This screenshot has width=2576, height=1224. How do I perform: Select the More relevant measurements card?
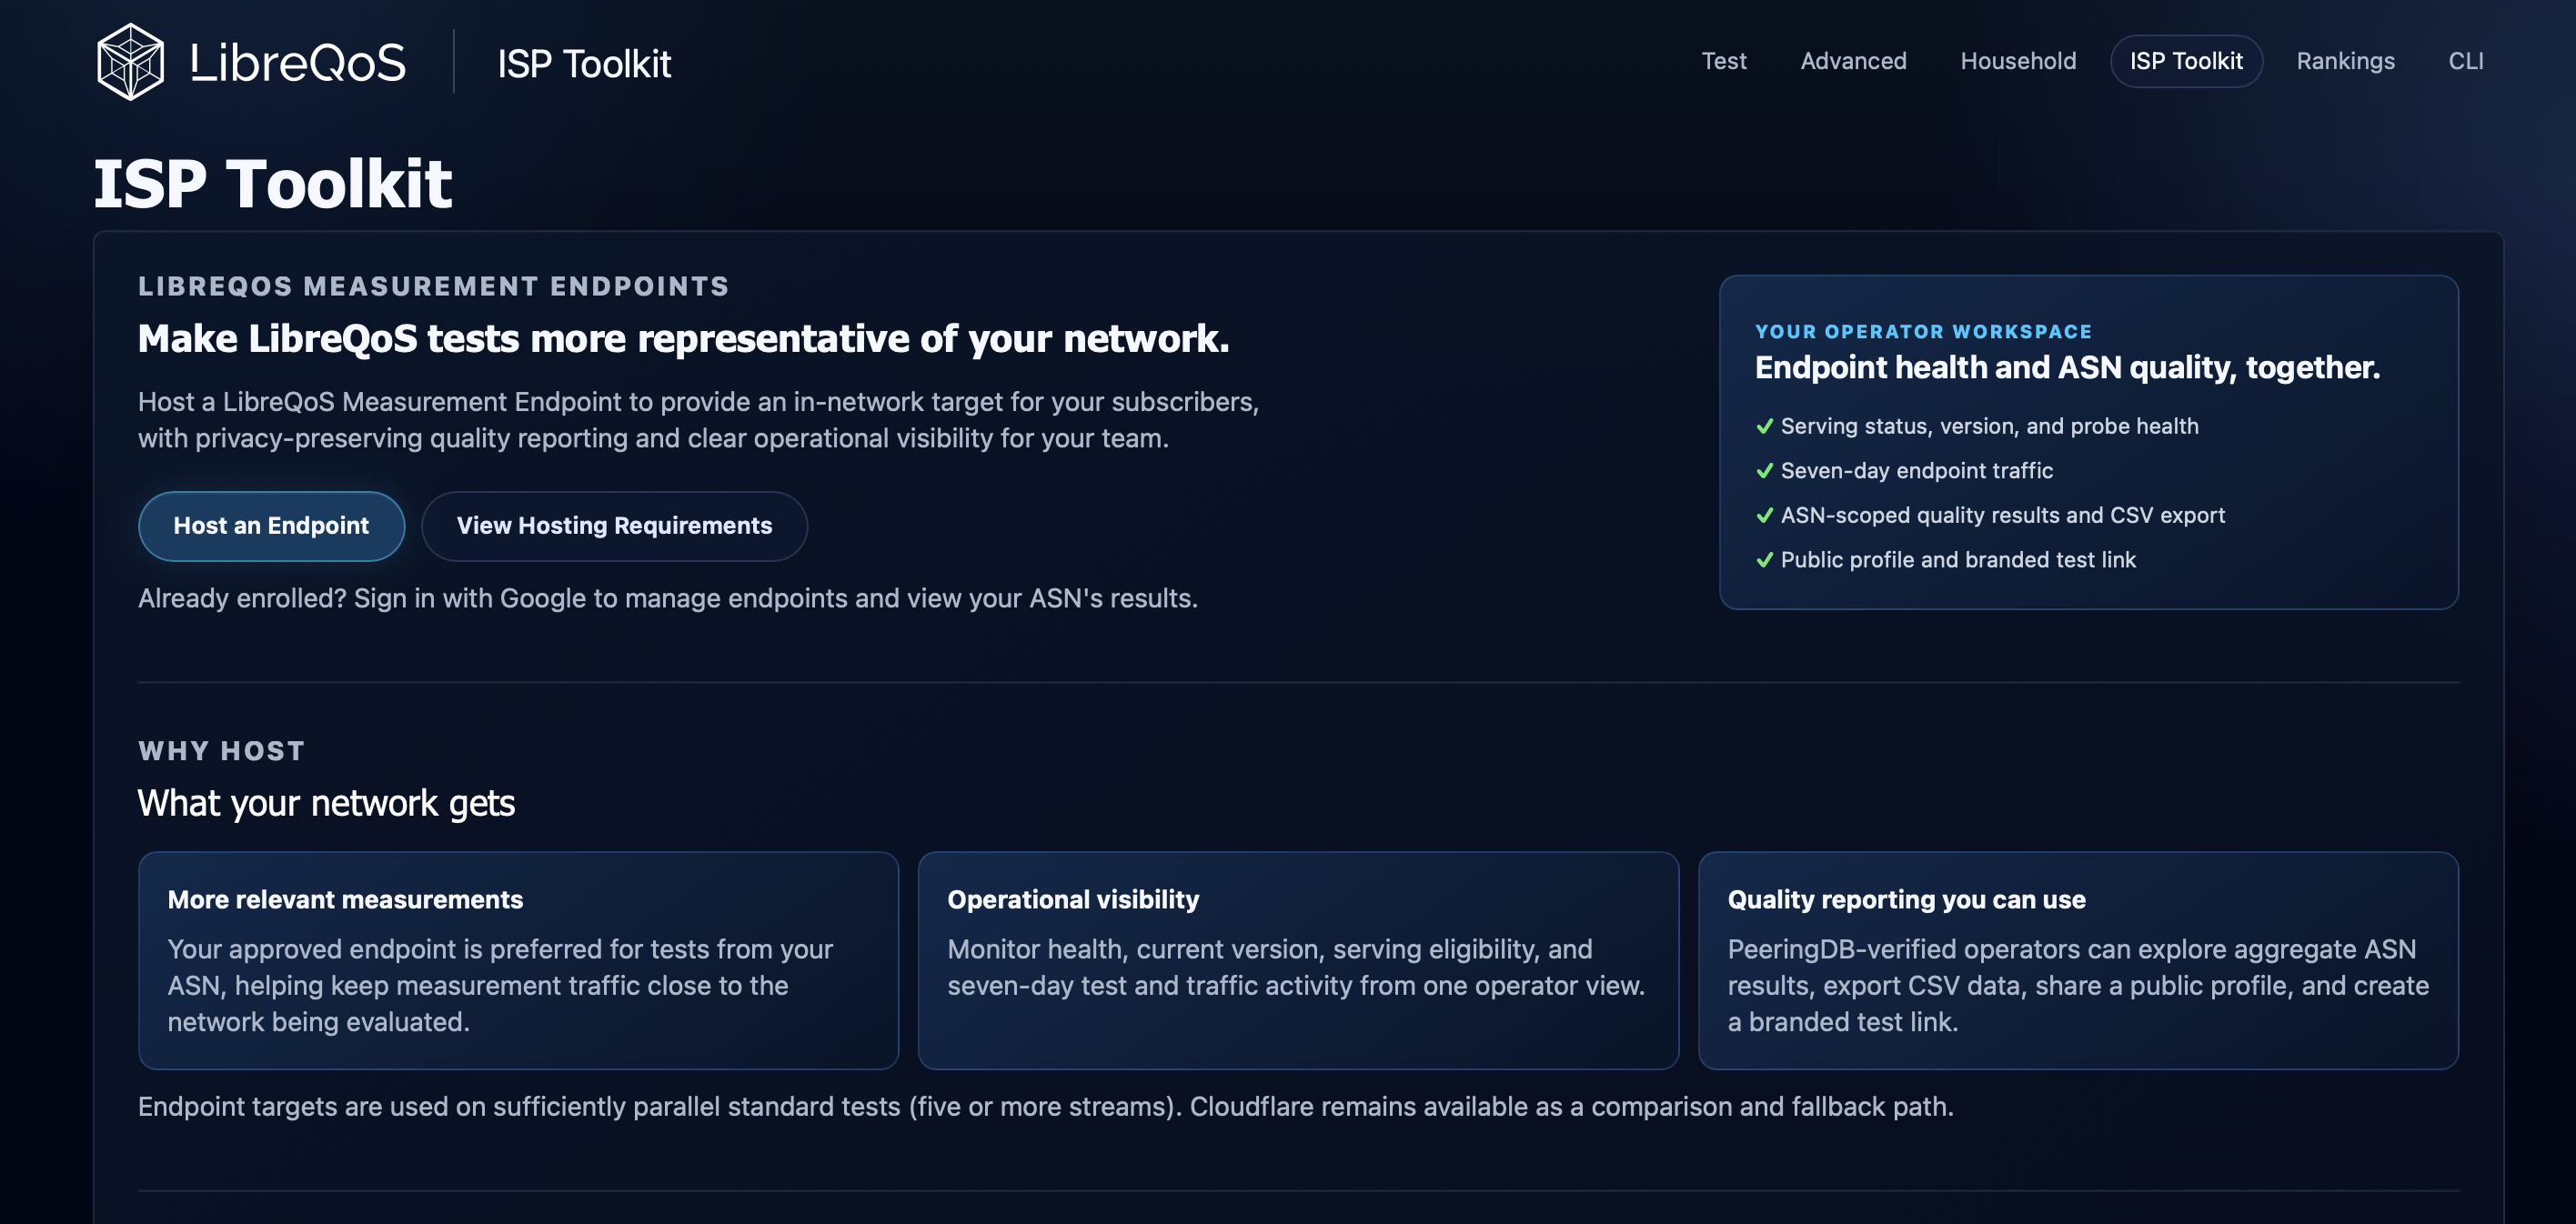[x=518, y=961]
